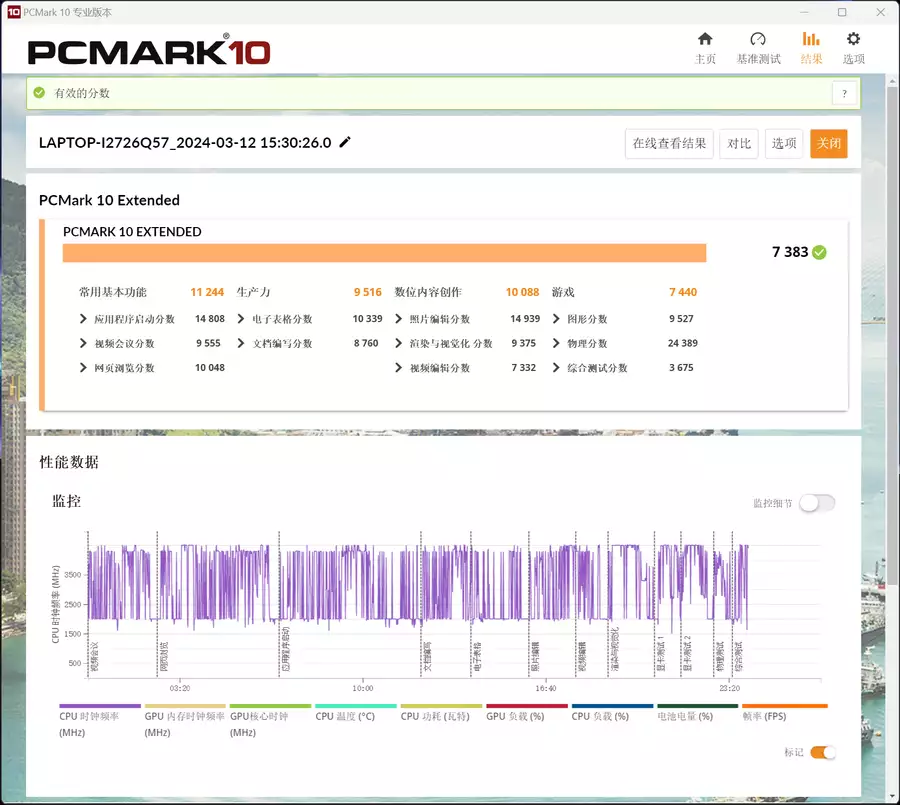
Task: Click the 对比 compare button
Action: pyautogui.click(x=739, y=144)
